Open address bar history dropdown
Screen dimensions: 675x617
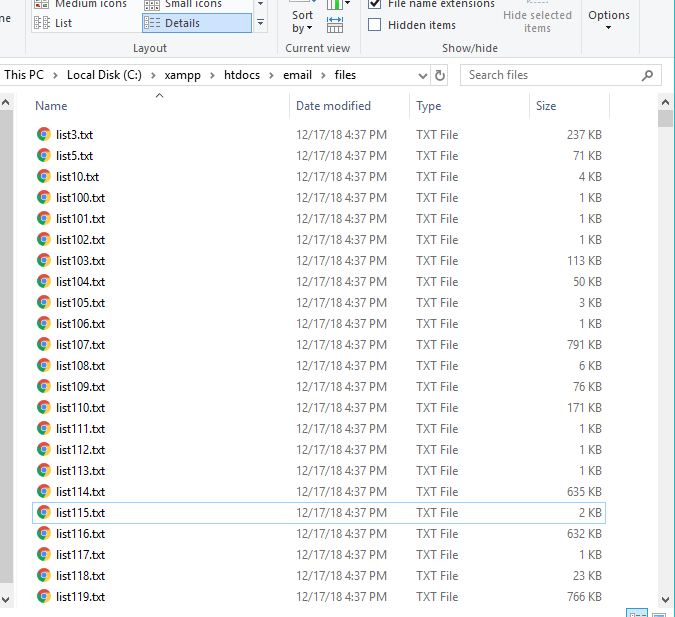pyautogui.click(x=423, y=76)
